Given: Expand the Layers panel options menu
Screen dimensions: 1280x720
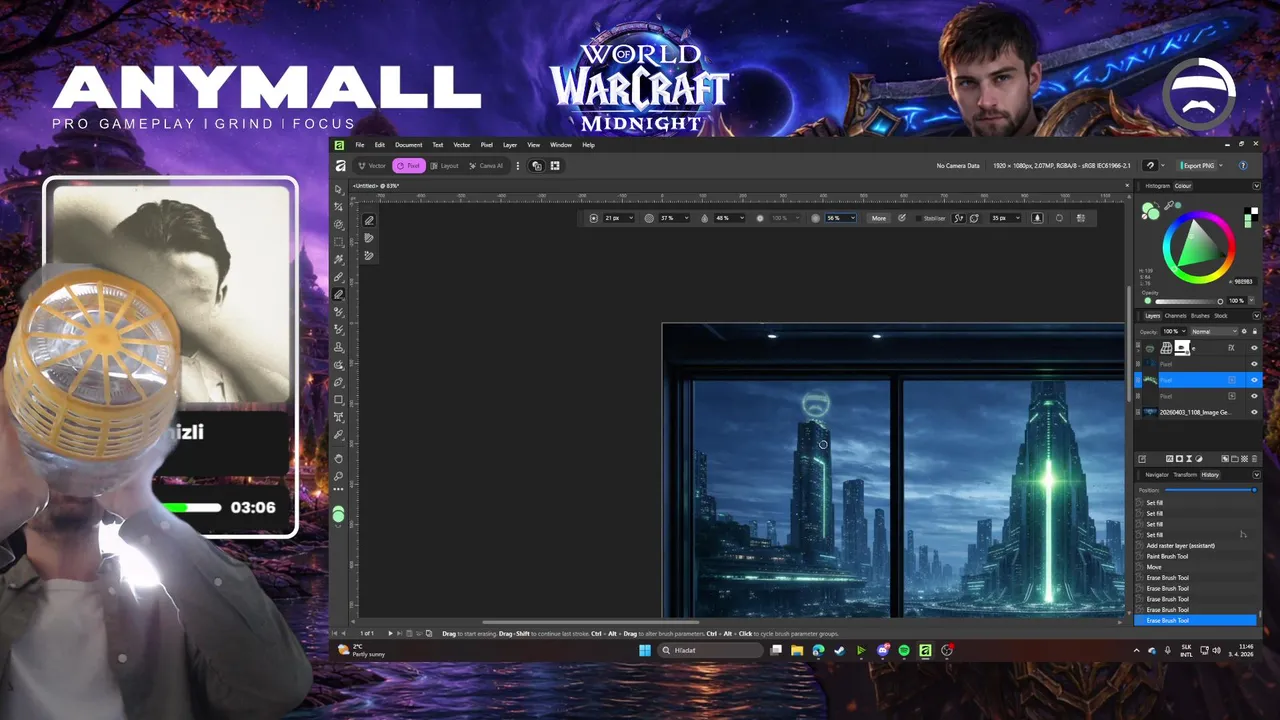Looking at the screenshot, I should click(x=1256, y=316).
